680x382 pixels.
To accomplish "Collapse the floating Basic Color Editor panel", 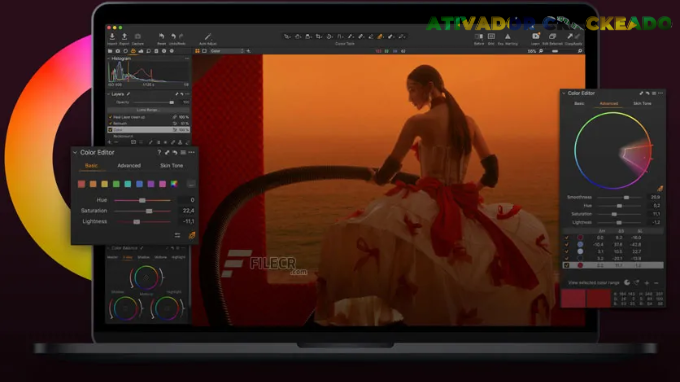I will click(x=75, y=153).
